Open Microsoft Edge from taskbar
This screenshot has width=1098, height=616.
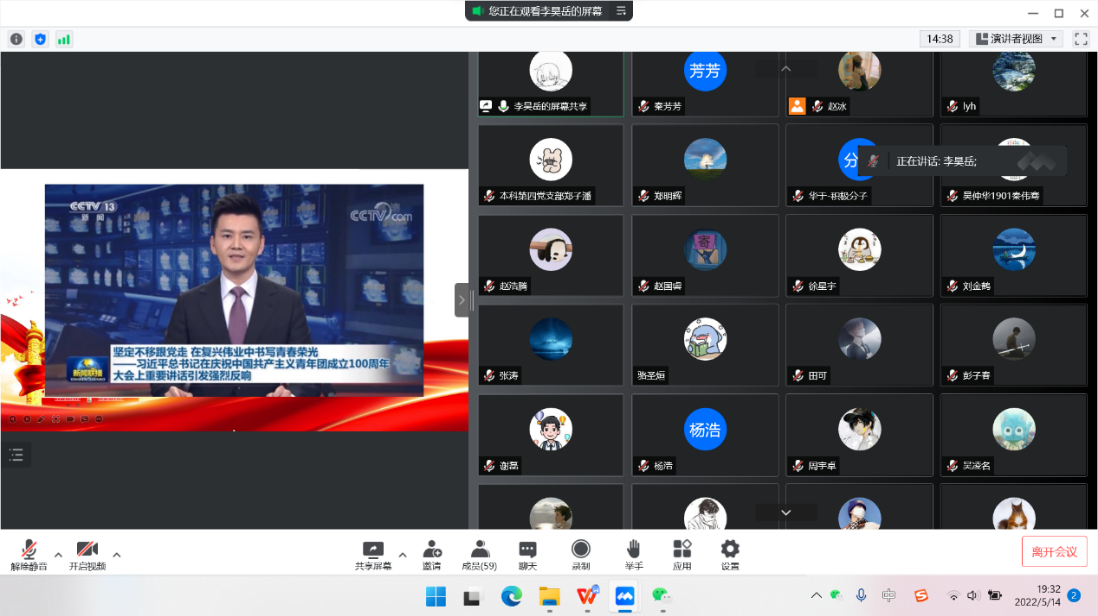click(x=511, y=596)
